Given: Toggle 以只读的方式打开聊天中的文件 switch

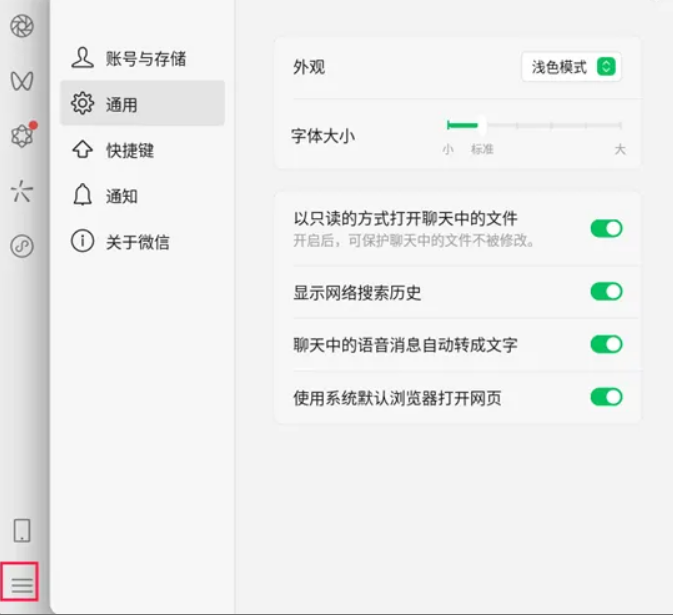Looking at the screenshot, I should [x=606, y=229].
